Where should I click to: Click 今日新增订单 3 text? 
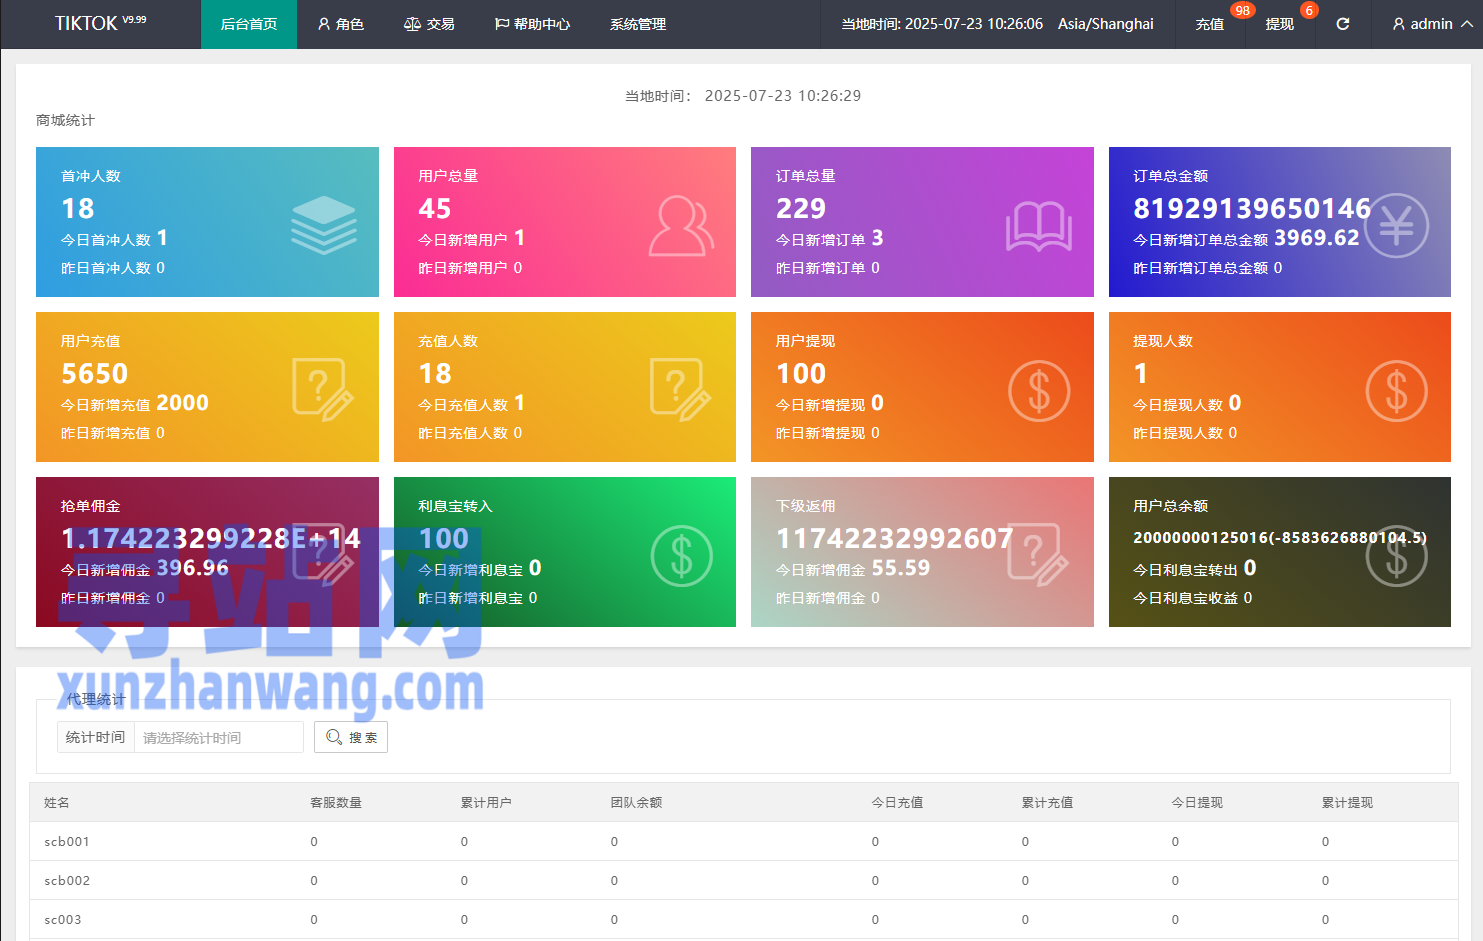830,238
